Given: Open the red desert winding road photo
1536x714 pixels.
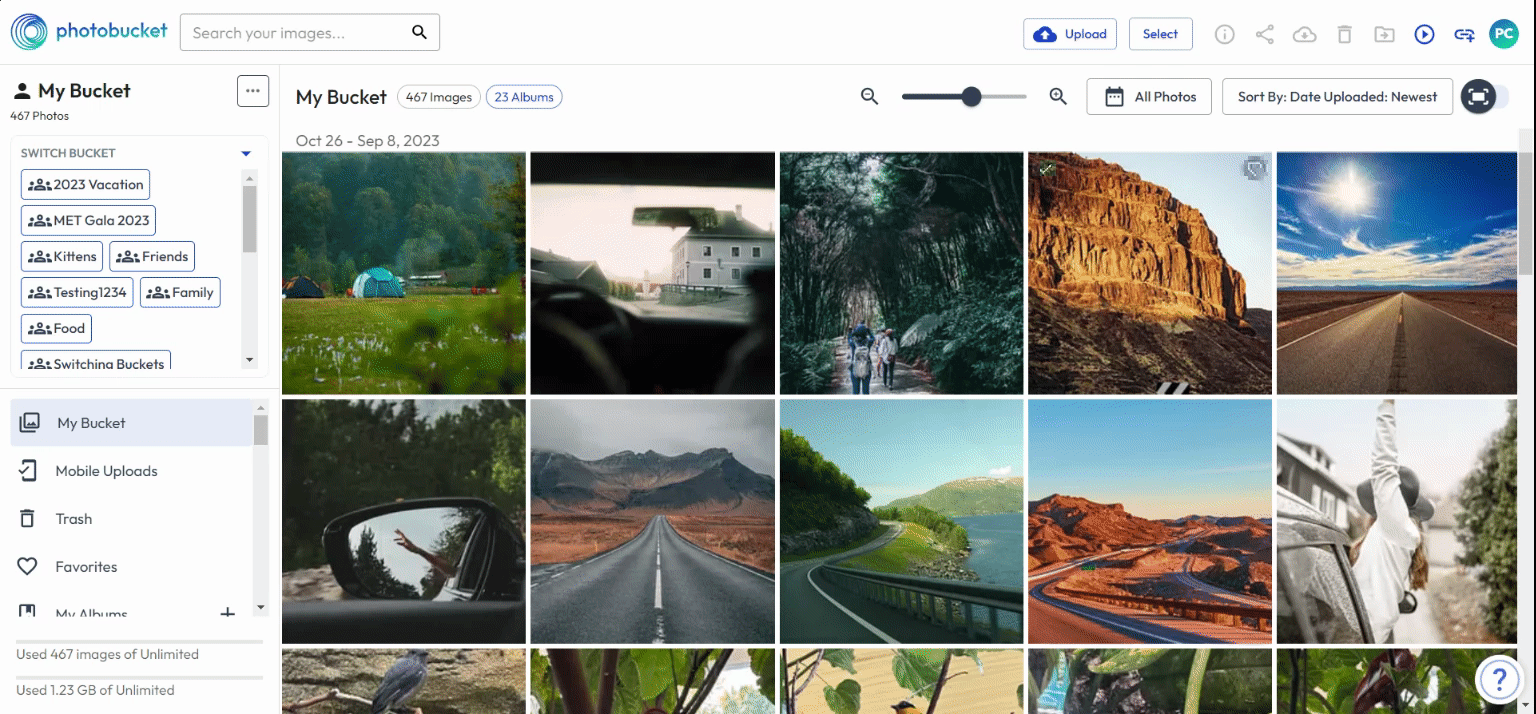Looking at the screenshot, I should (x=1150, y=522).
